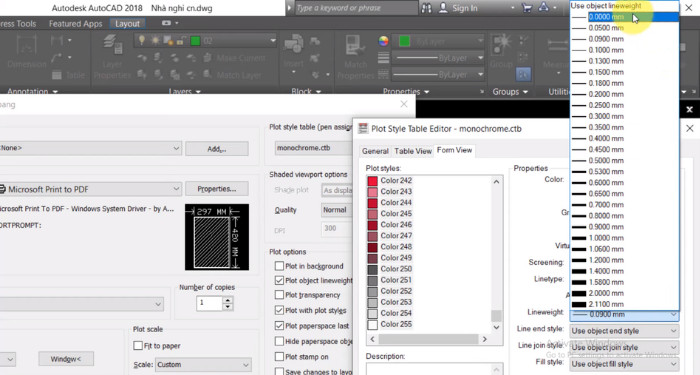Expand the Annotation panel arrow
The width and height of the screenshot is (700, 375).
pos(55,92)
